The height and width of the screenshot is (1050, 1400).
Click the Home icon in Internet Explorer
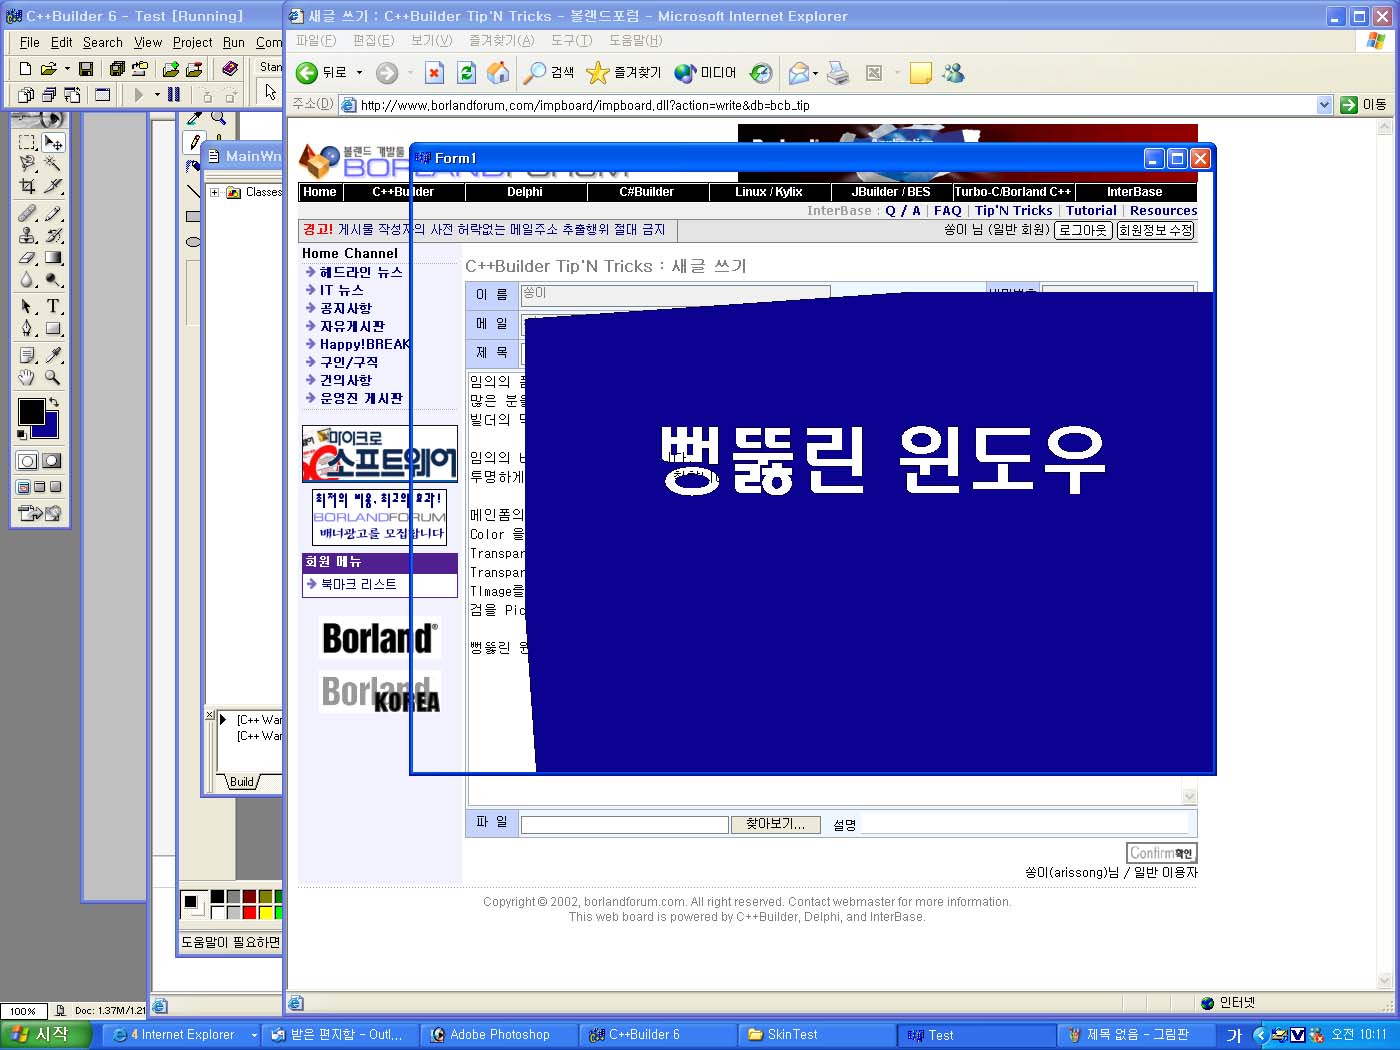tap(497, 73)
